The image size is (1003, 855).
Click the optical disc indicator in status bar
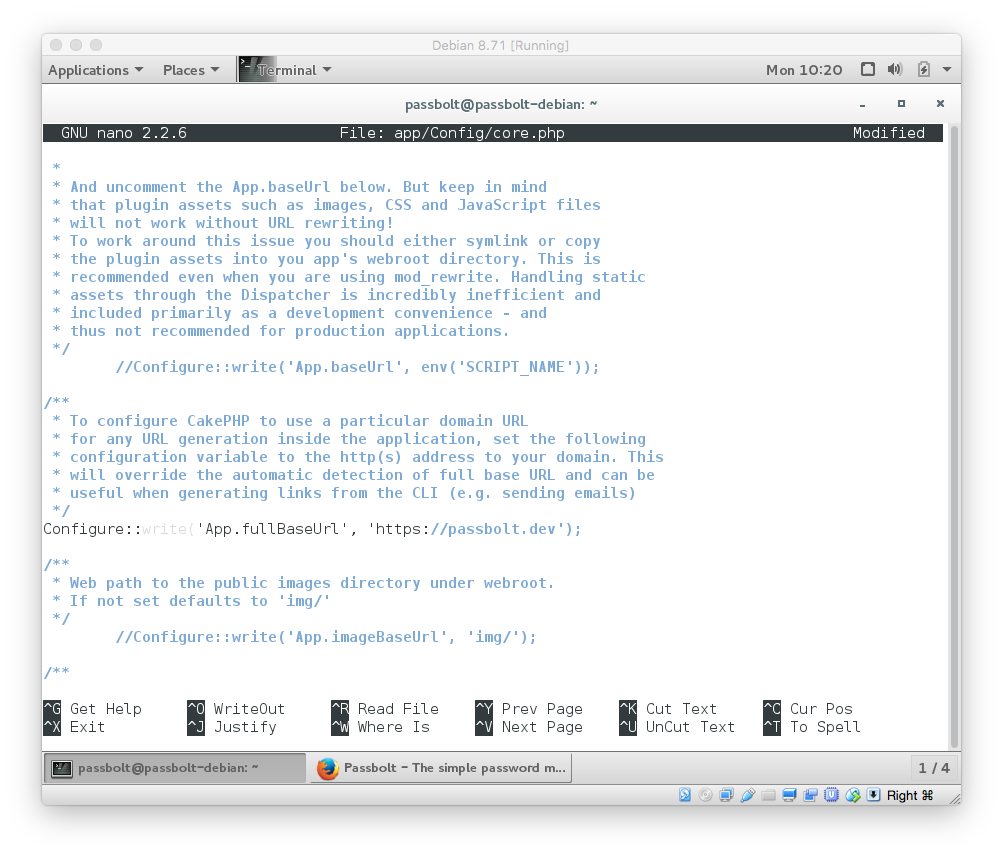coord(706,795)
